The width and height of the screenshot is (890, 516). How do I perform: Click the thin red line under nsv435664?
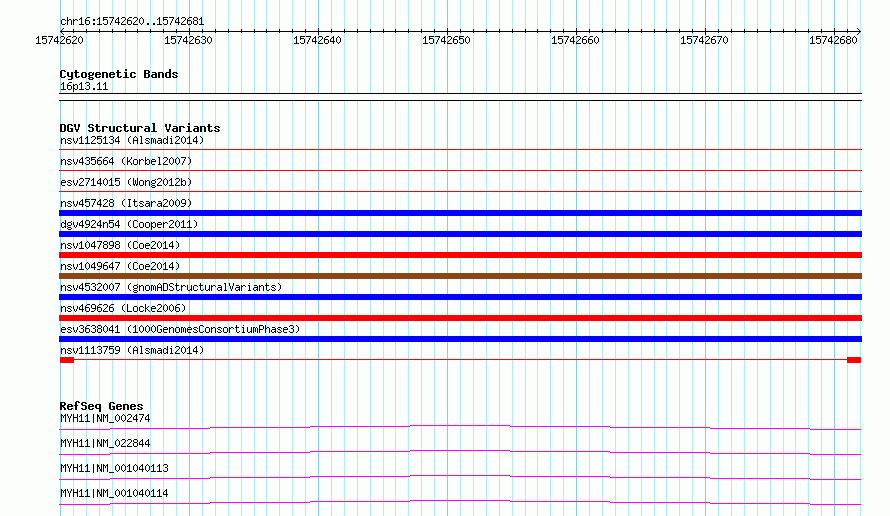point(460,171)
